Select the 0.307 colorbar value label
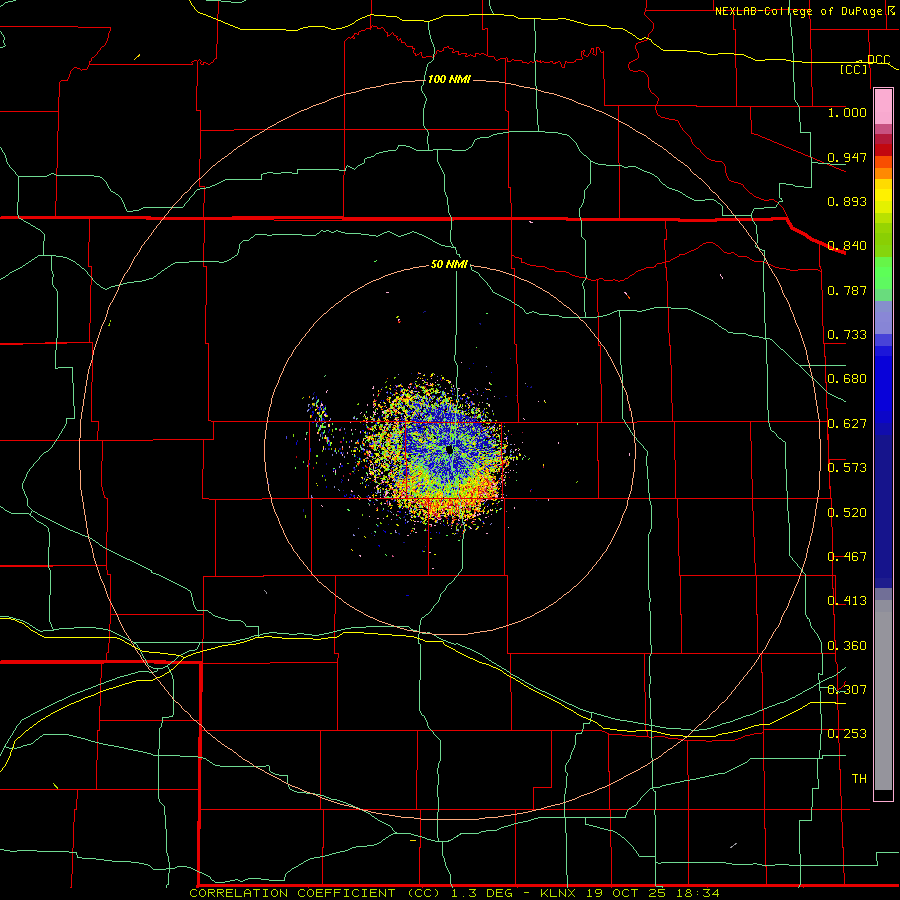This screenshot has width=900, height=900. point(847,690)
